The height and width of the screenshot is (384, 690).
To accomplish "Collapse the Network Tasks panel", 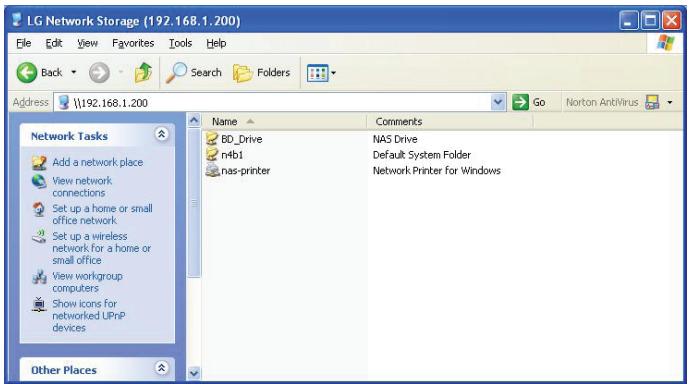I will (161, 134).
